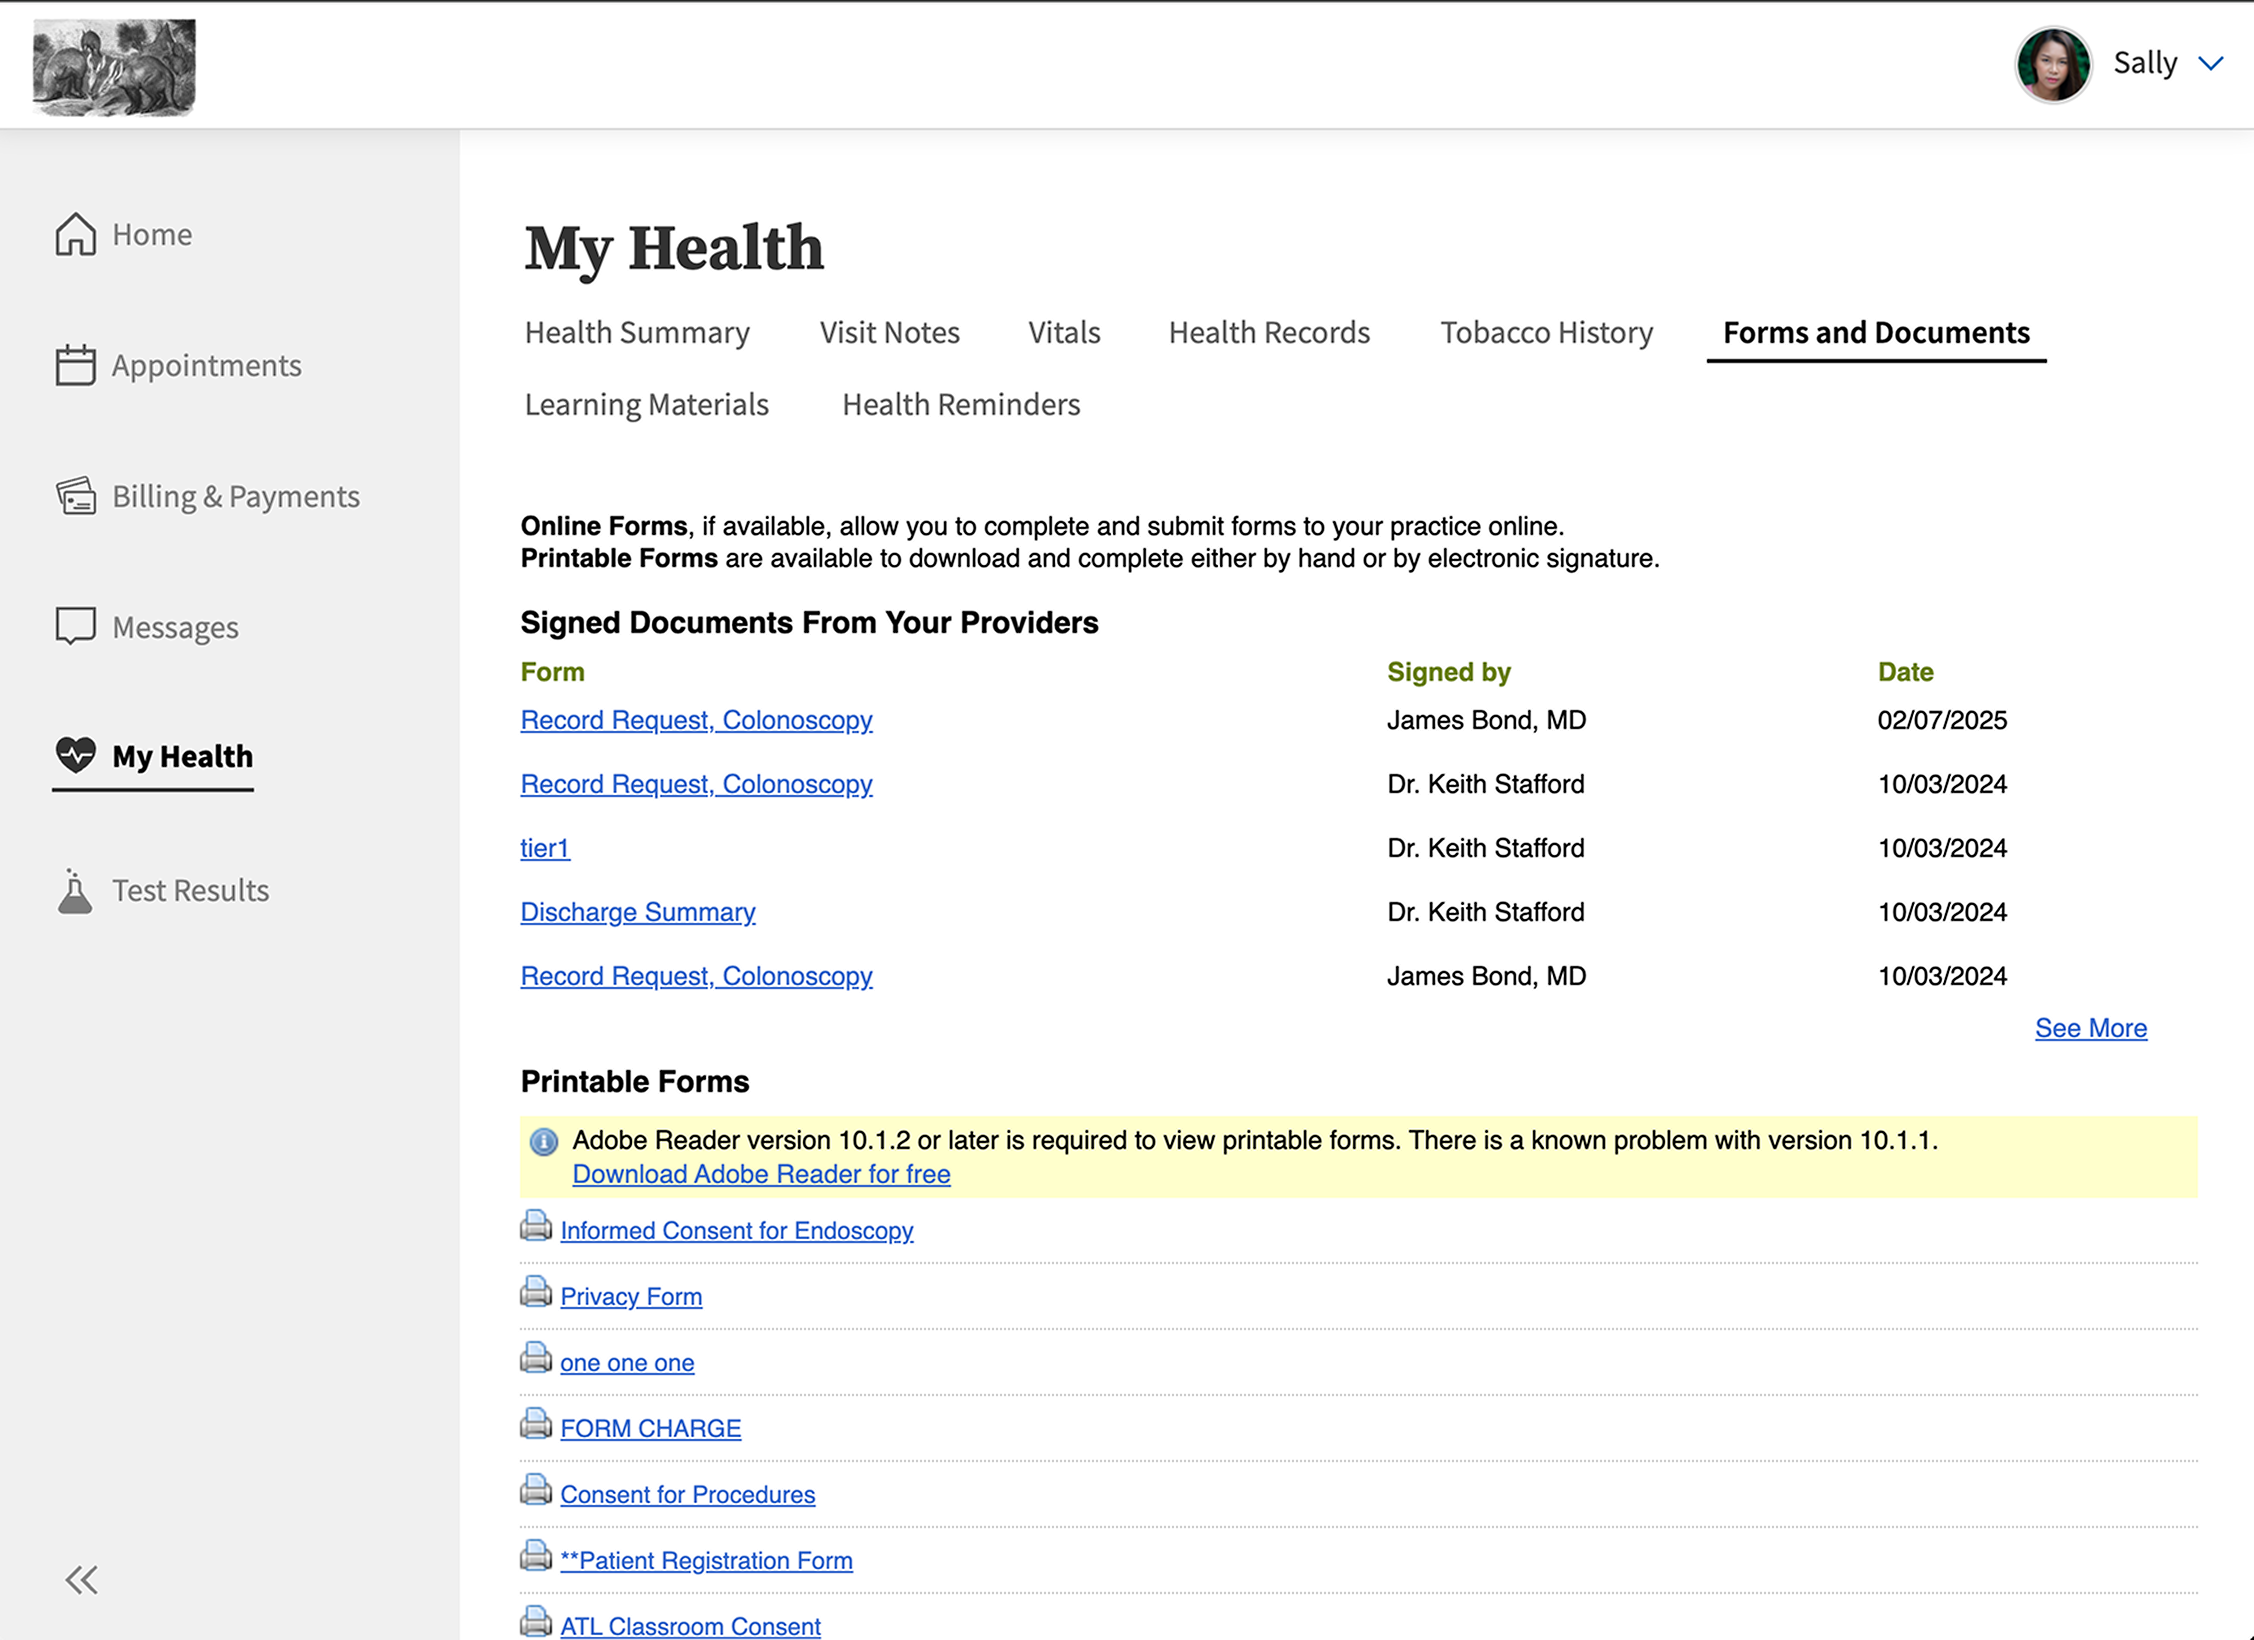Expand Sally's account dropdown chevron
The width and height of the screenshot is (2254, 1640).
(2211, 64)
